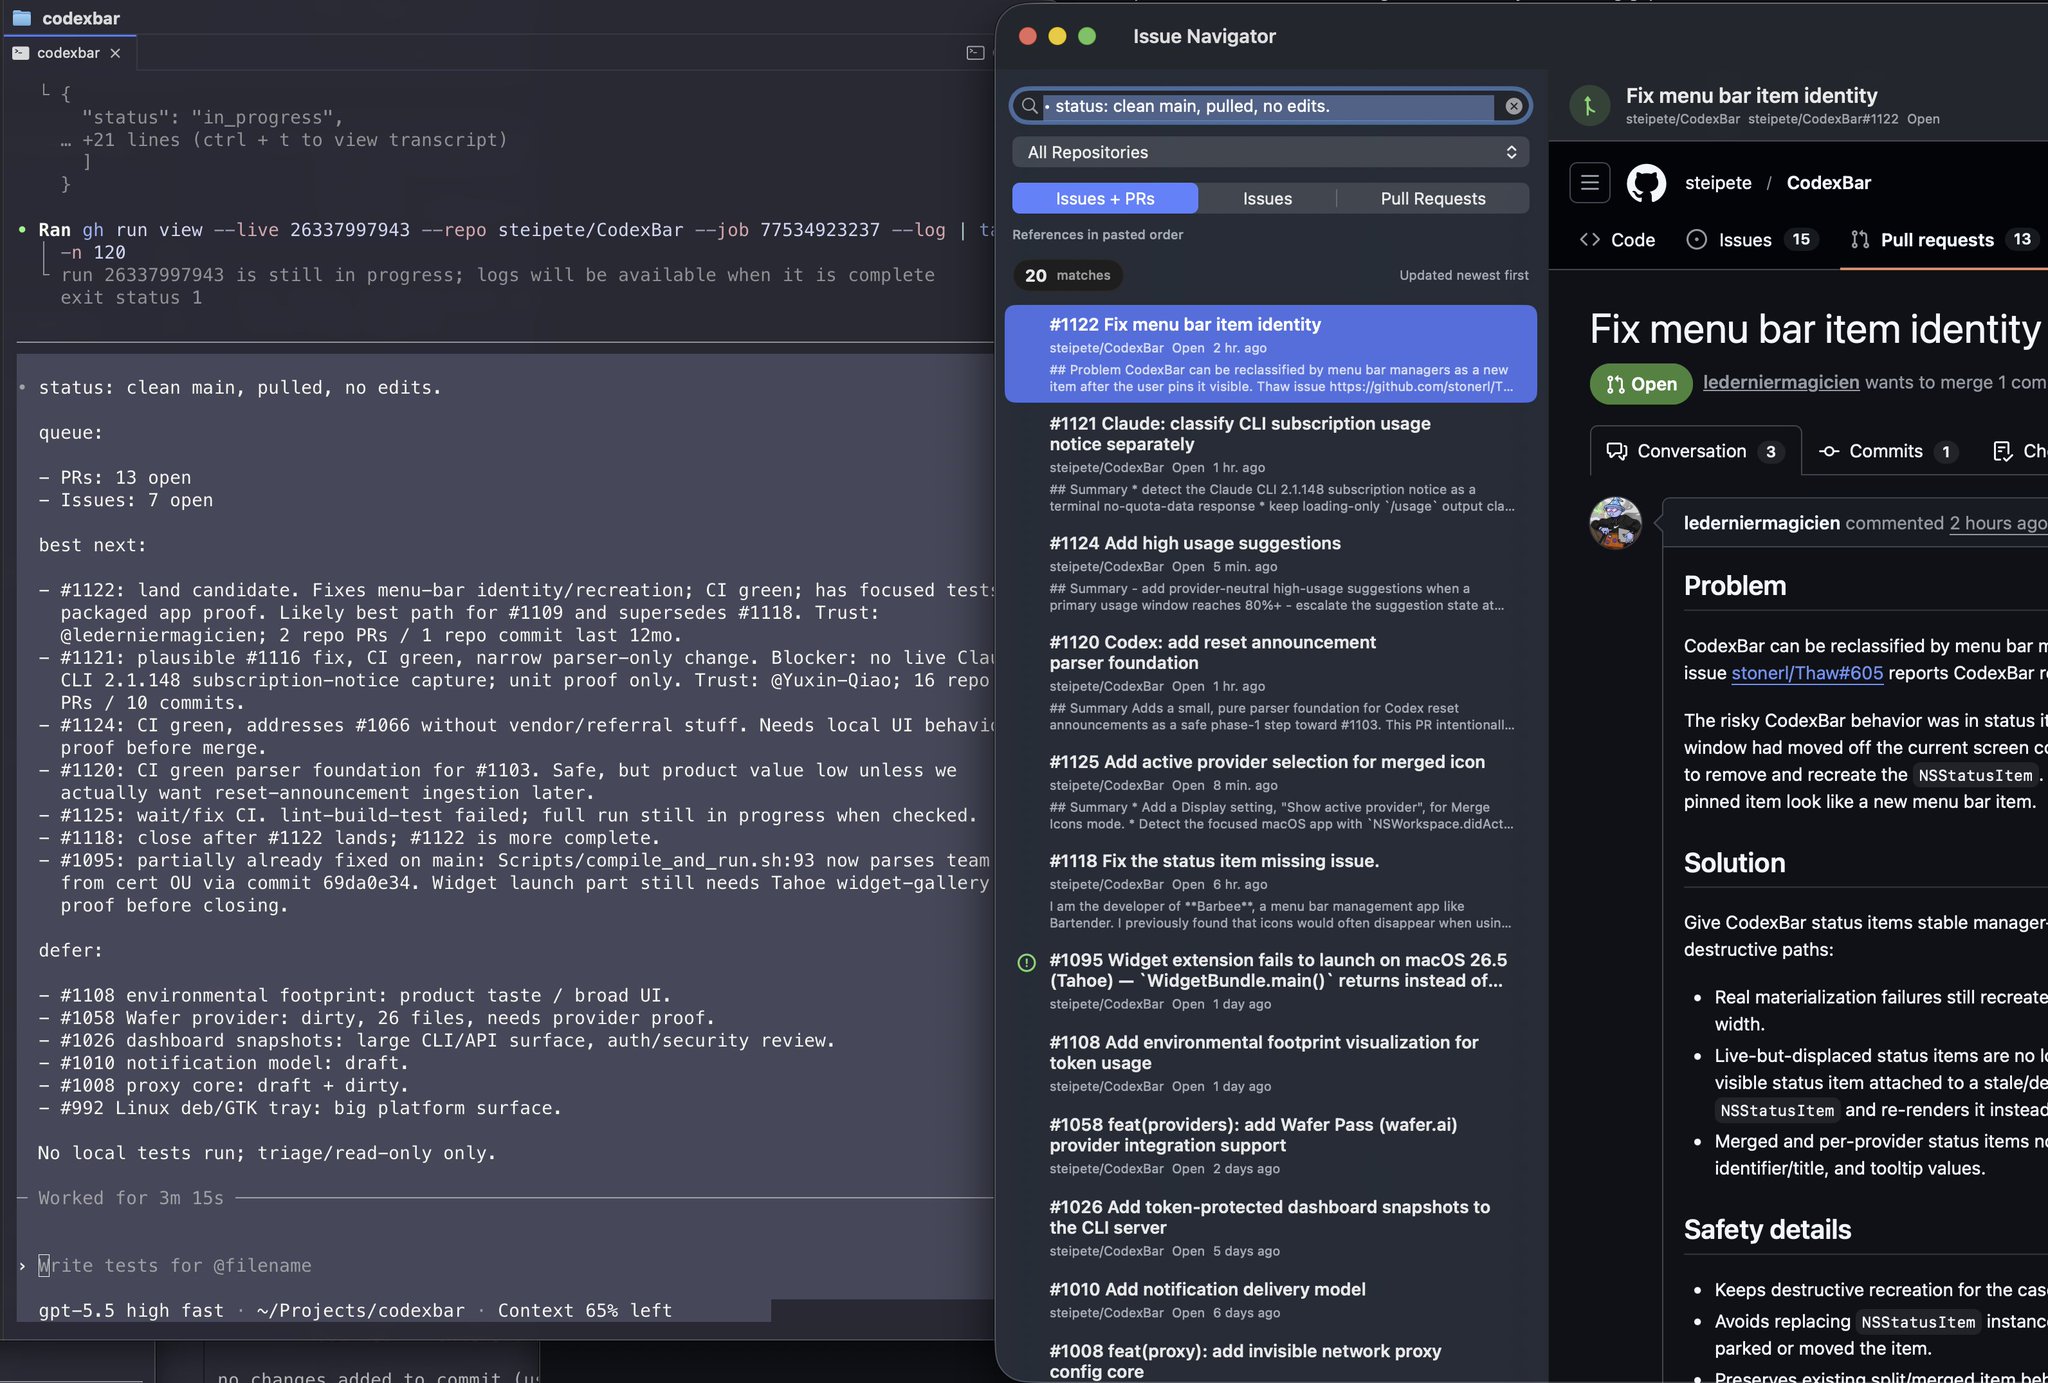Click inside the Issue Navigator search field
The height and width of the screenshot is (1383, 2048).
pos(1270,106)
